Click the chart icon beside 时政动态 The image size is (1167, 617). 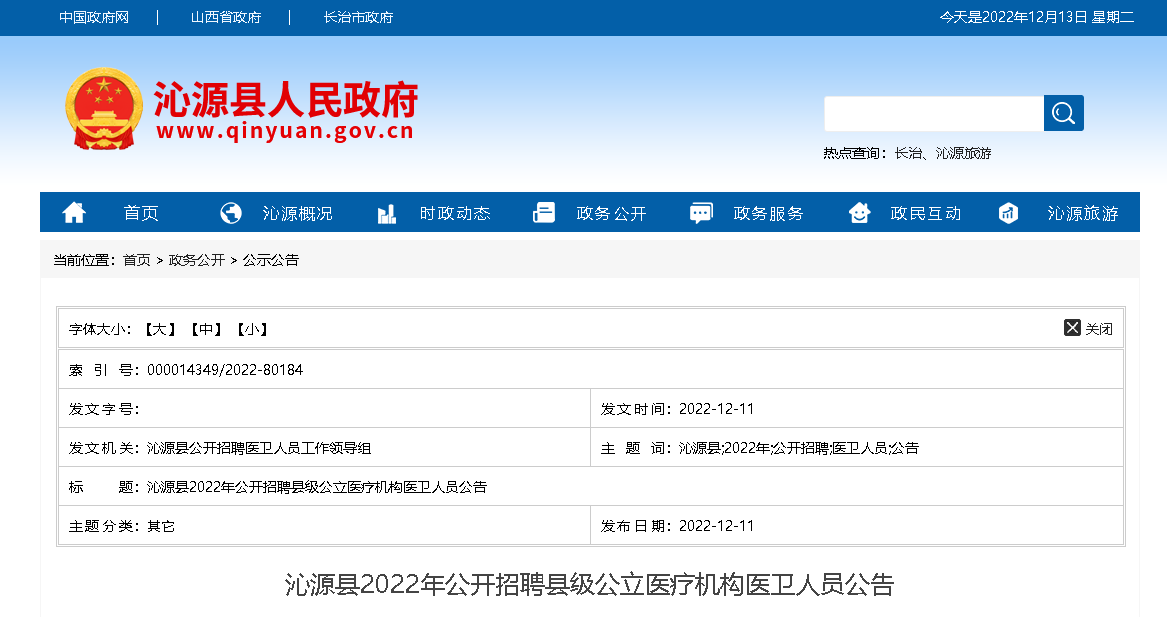pyautogui.click(x=387, y=214)
